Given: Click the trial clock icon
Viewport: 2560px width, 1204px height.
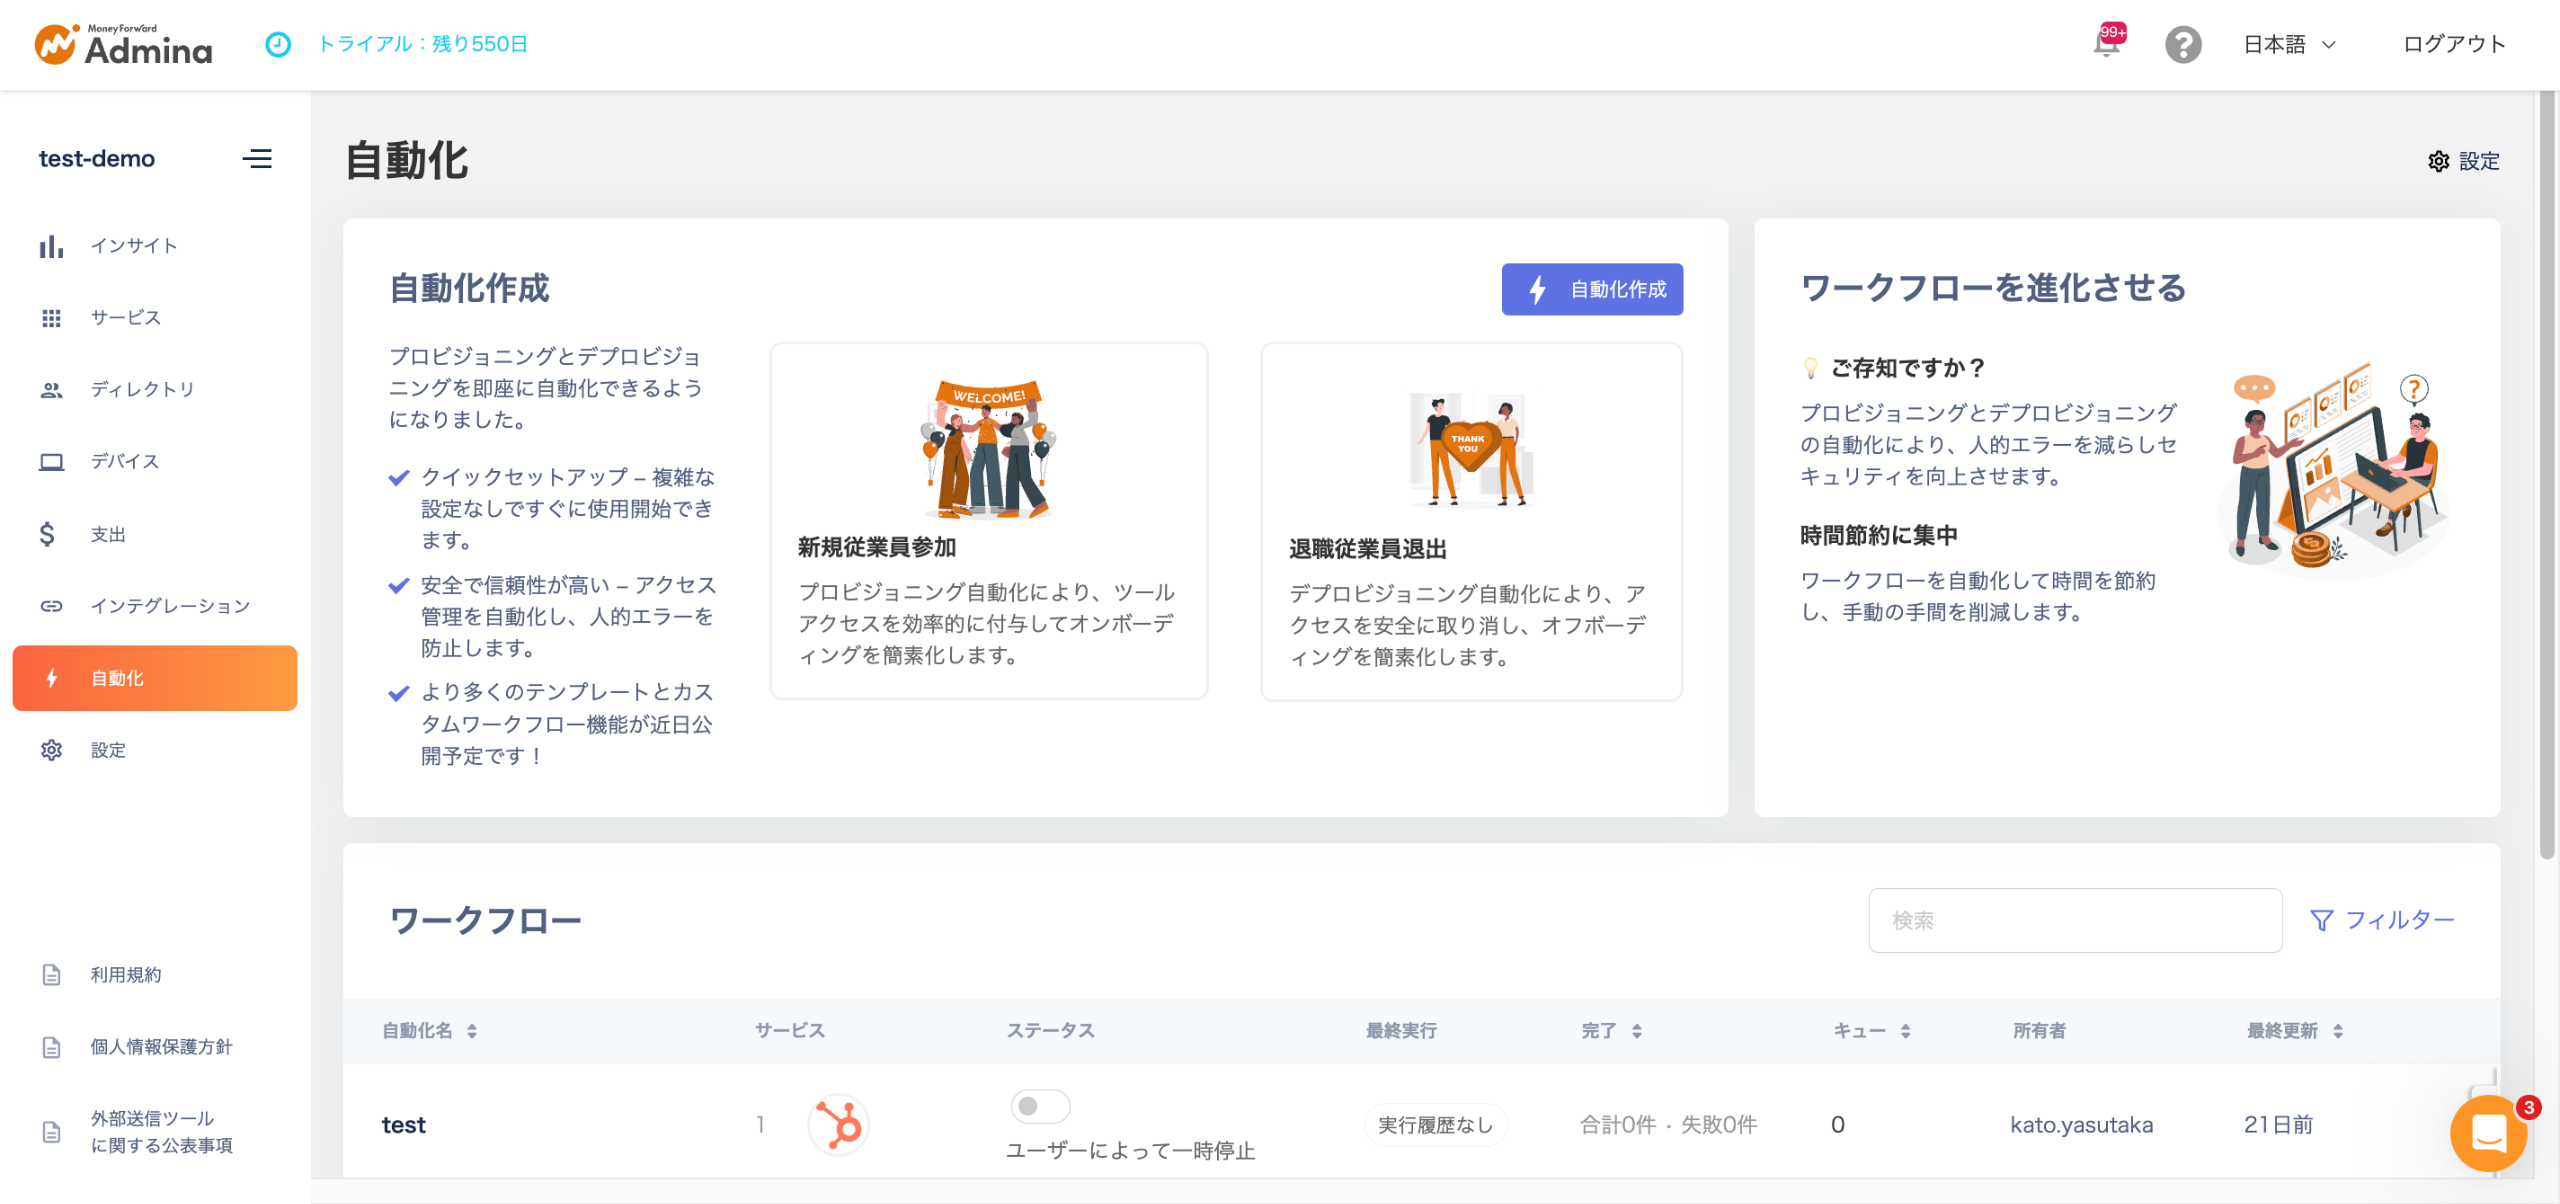Looking at the screenshot, I should pyautogui.click(x=278, y=44).
